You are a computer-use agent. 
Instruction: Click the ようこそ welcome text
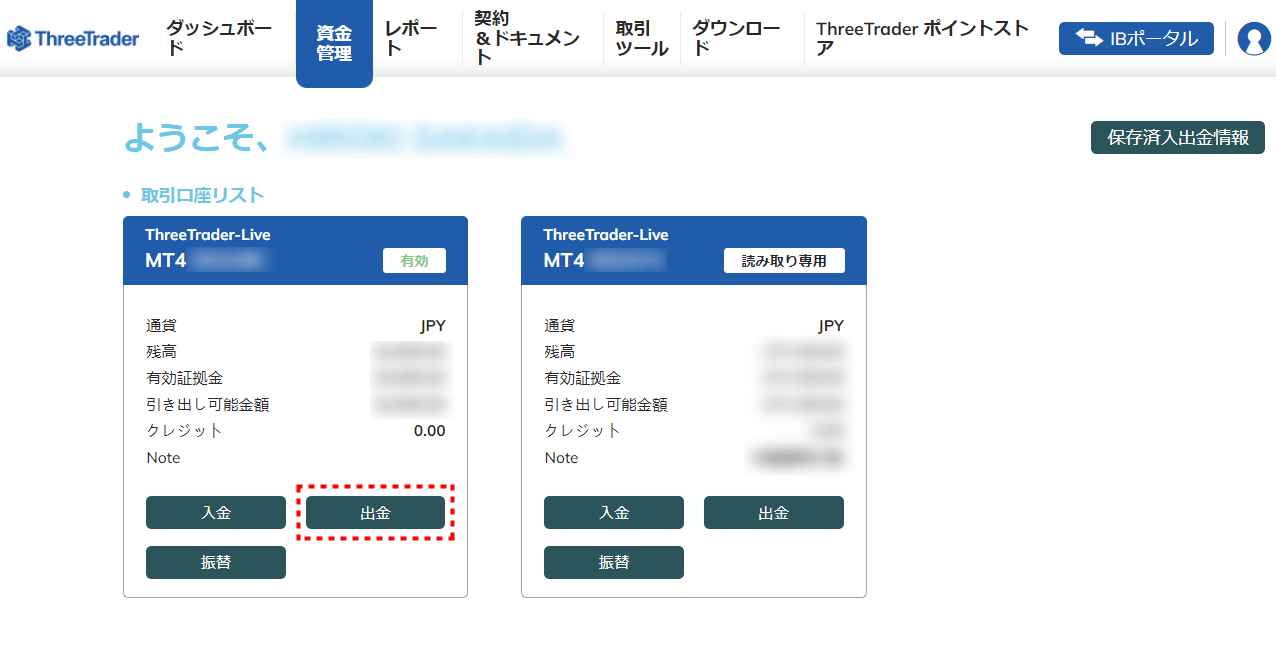(196, 138)
